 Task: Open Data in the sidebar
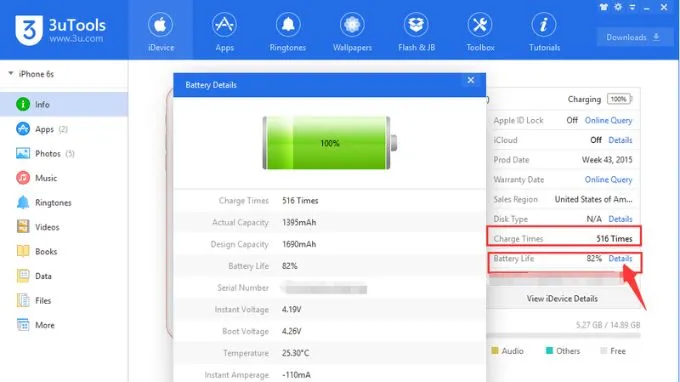(x=64, y=276)
